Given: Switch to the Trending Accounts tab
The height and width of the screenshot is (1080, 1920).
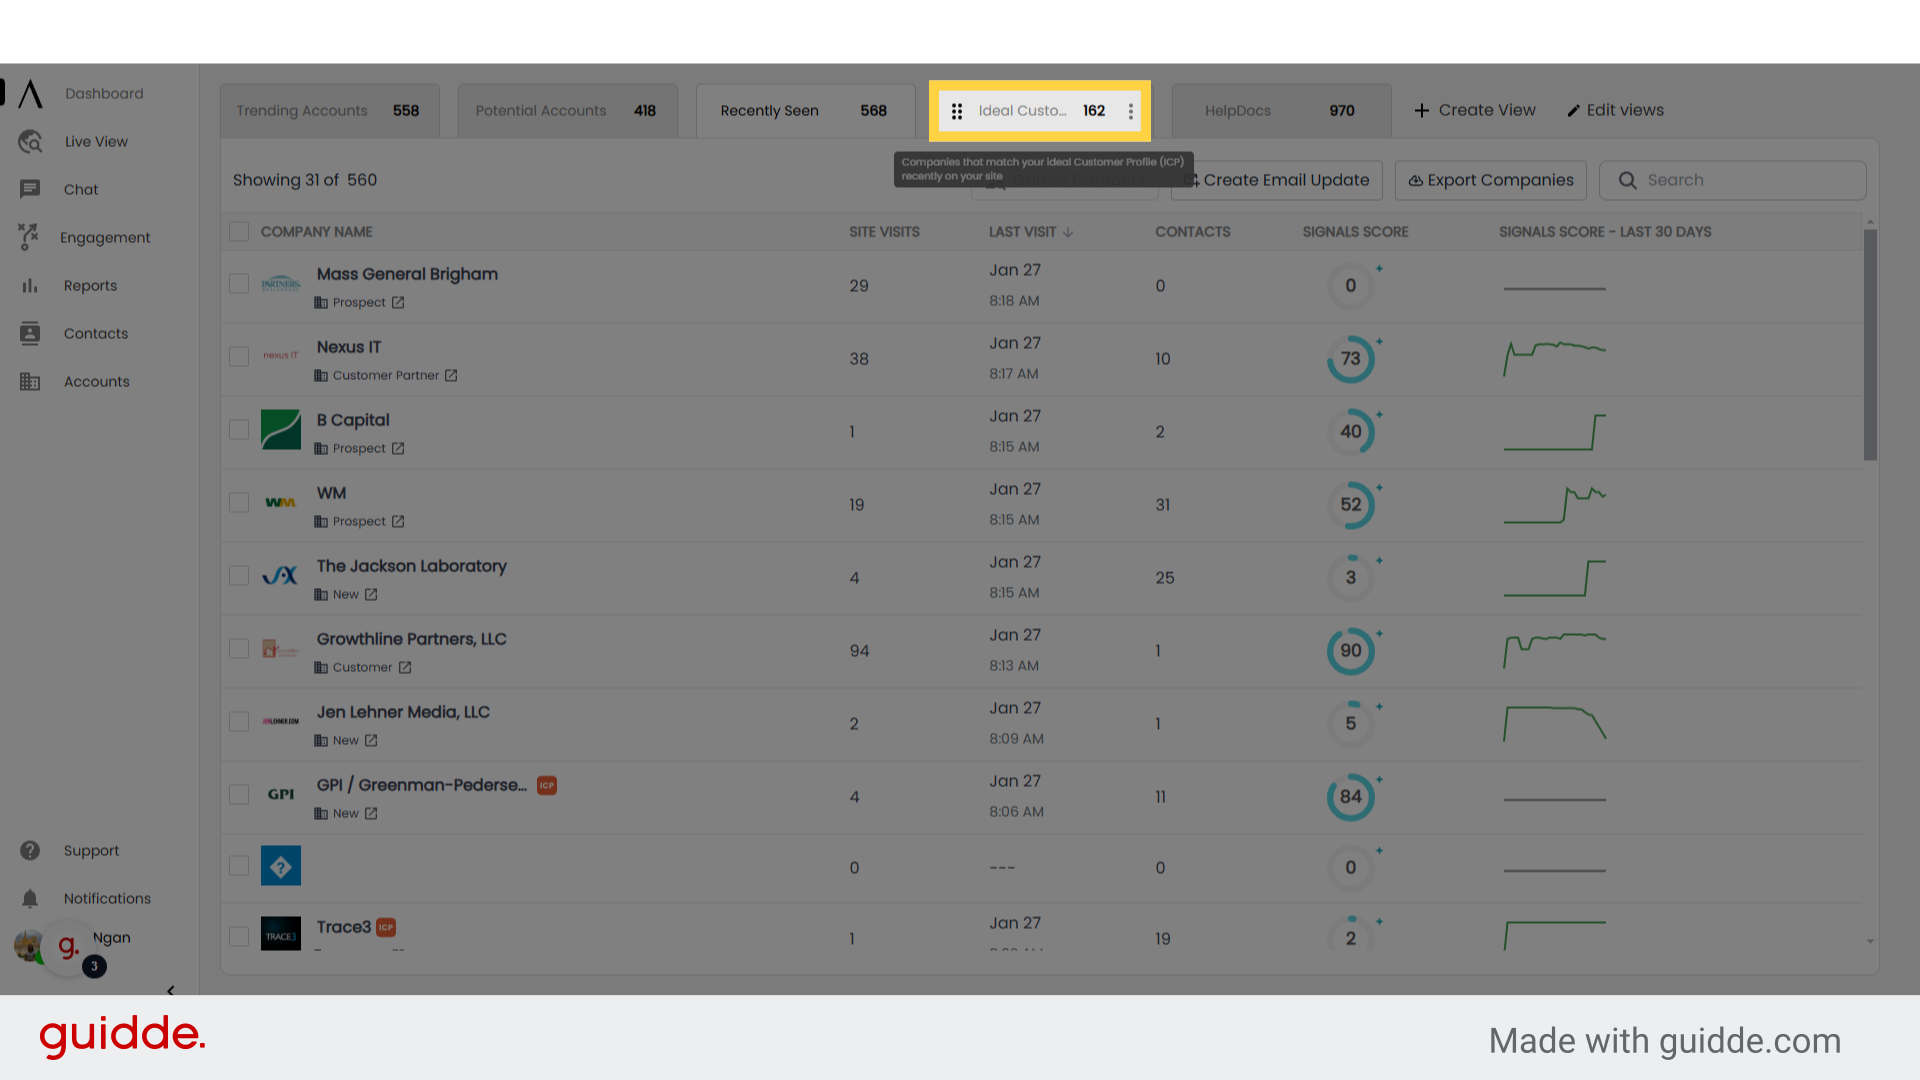Looking at the screenshot, I should click(x=329, y=111).
